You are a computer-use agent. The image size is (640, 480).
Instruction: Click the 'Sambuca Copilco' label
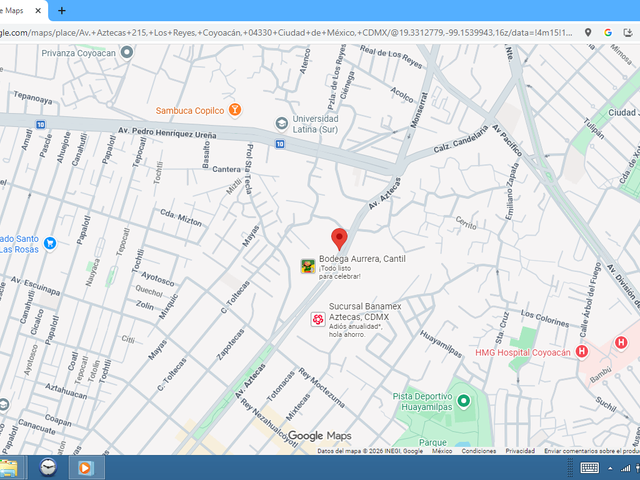tap(190, 111)
